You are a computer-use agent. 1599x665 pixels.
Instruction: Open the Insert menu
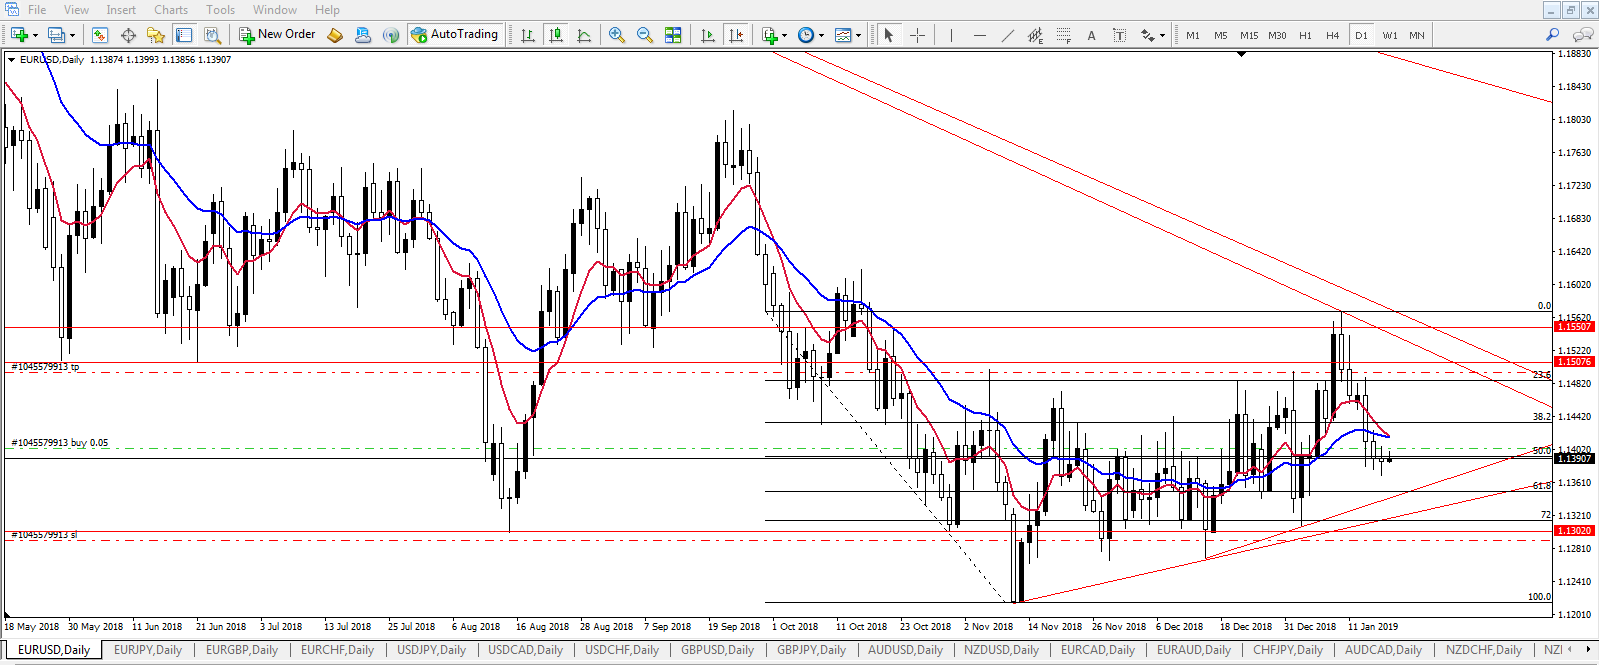(x=121, y=10)
